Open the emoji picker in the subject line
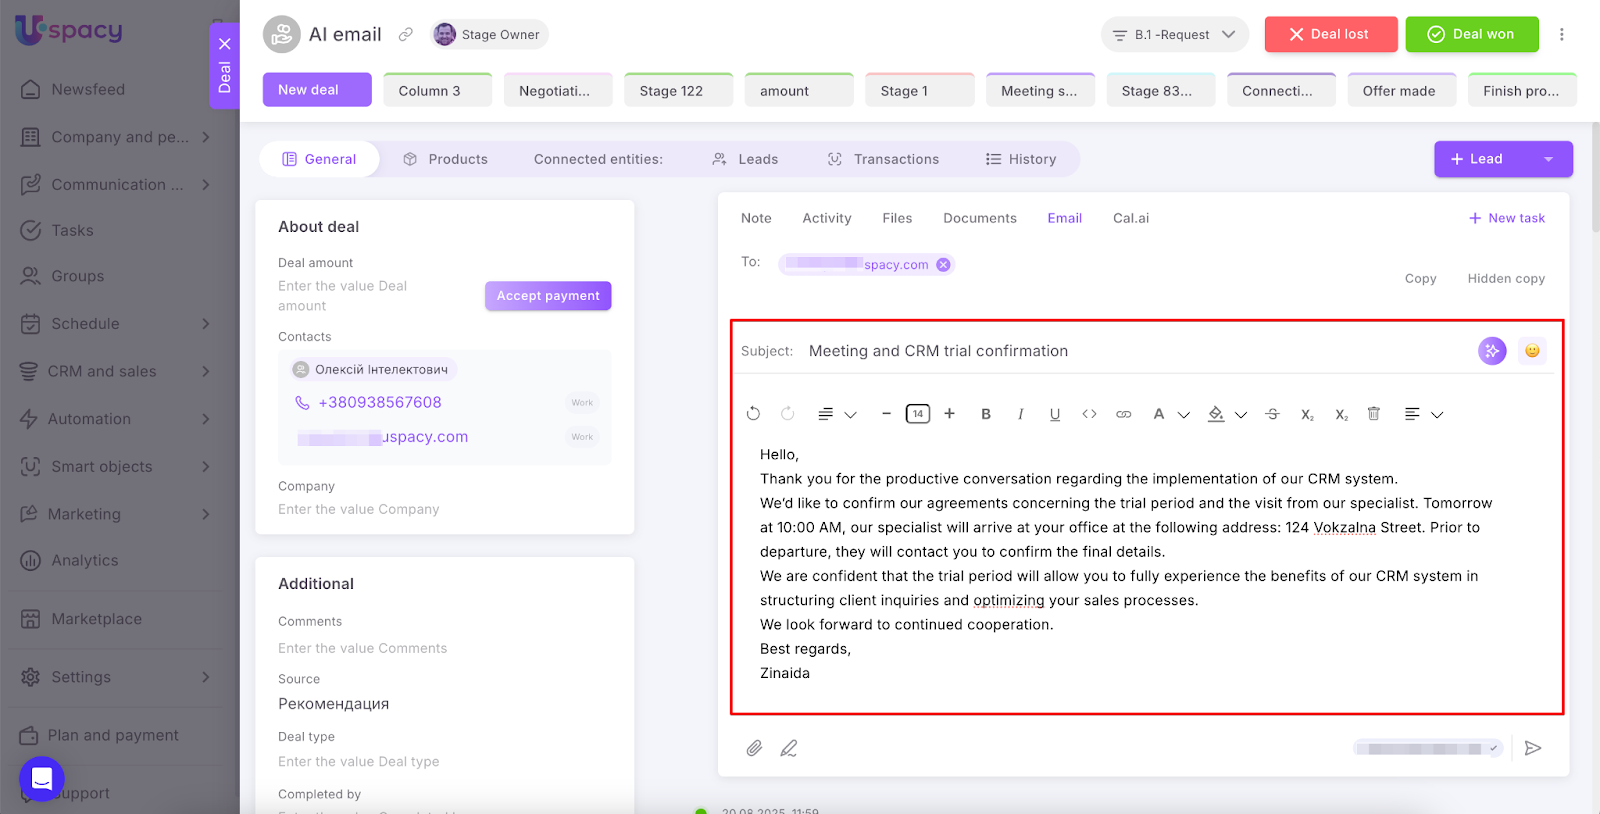The width and height of the screenshot is (1600, 814). (x=1532, y=351)
